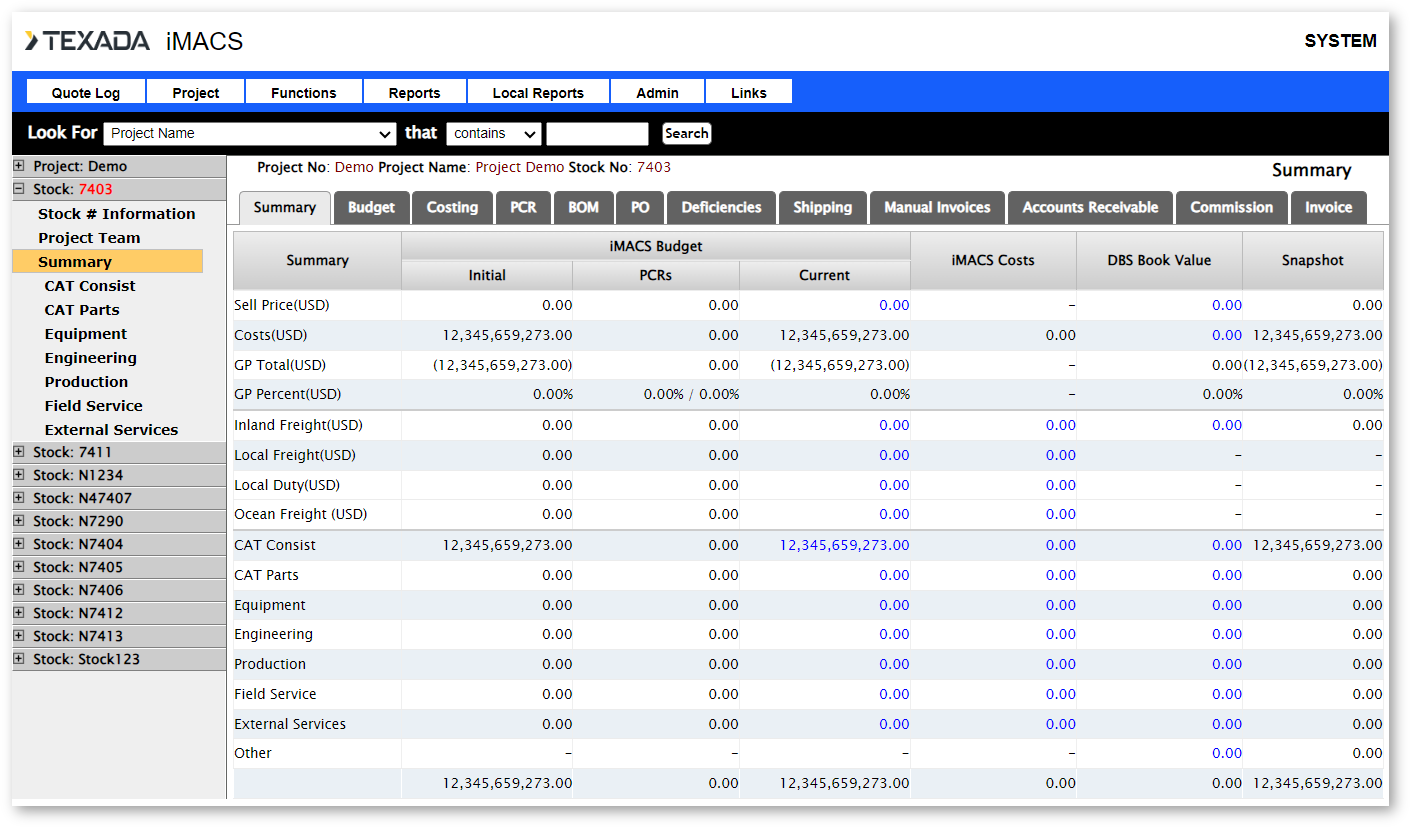Open the Look For field dropdown

250,133
